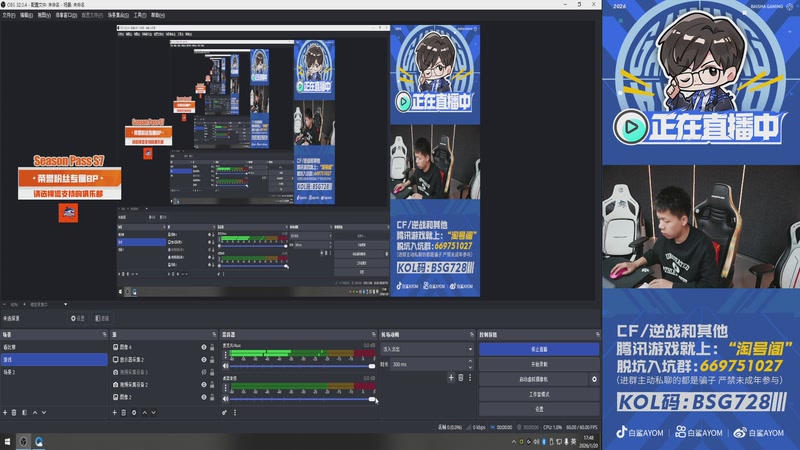Image resolution: width=800 pixels, height=450 pixels.
Task: Show the hidden source 视频采集设备 3
Action: (x=204, y=372)
